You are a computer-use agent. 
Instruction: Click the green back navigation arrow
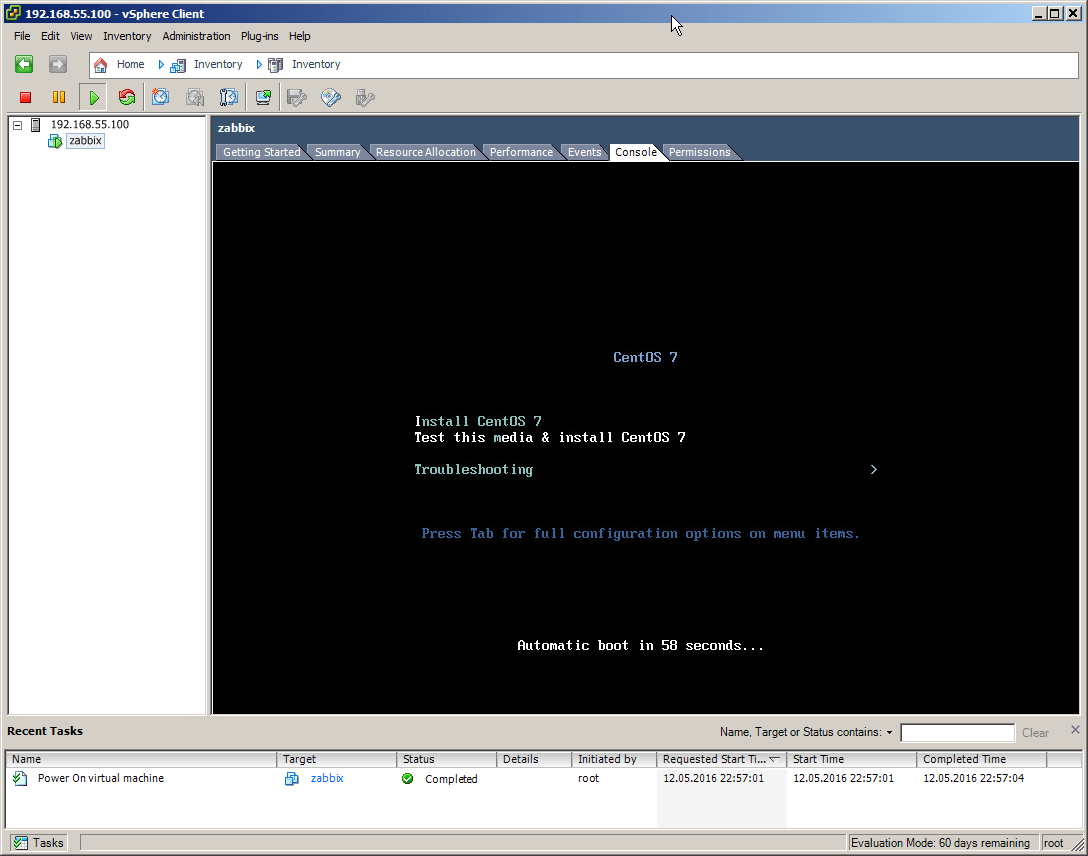pos(24,64)
